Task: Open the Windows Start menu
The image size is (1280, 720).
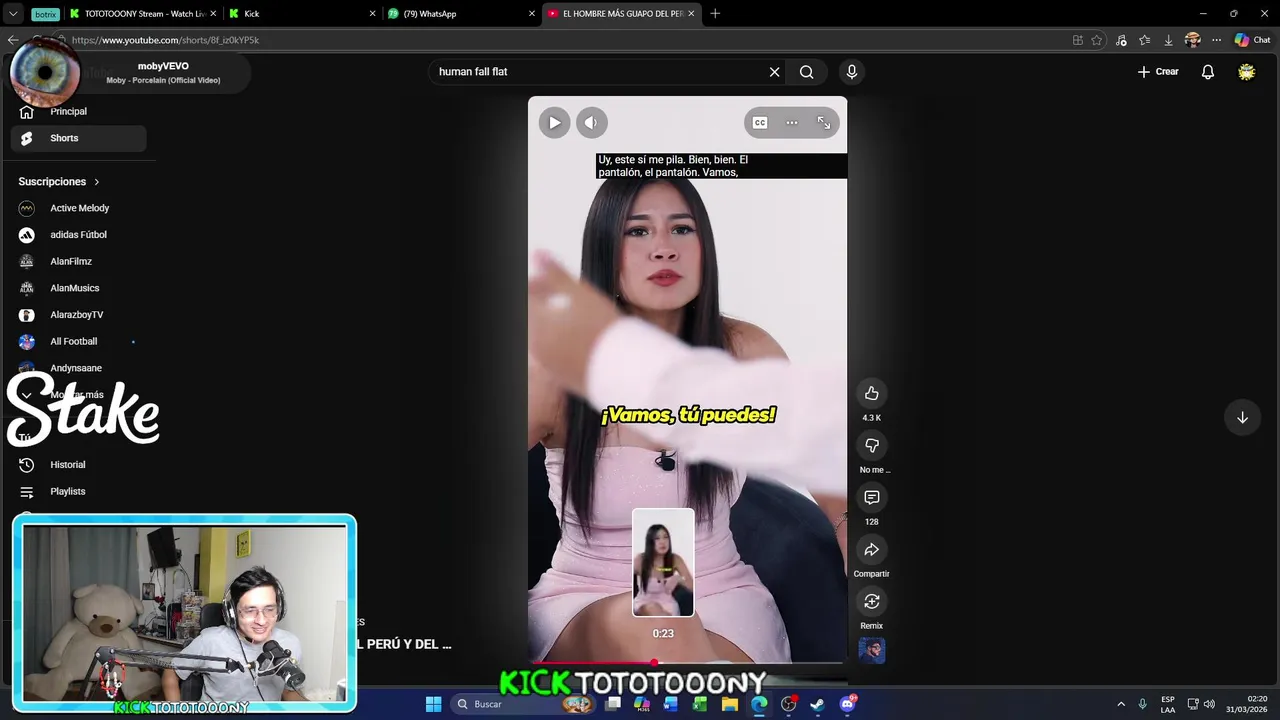Action: [x=433, y=704]
